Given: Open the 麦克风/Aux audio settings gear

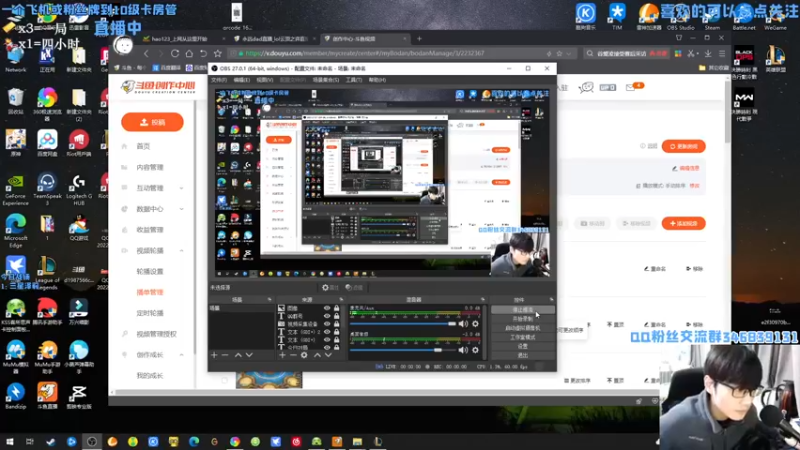Looking at the screenshot, I should coord(476,324).
